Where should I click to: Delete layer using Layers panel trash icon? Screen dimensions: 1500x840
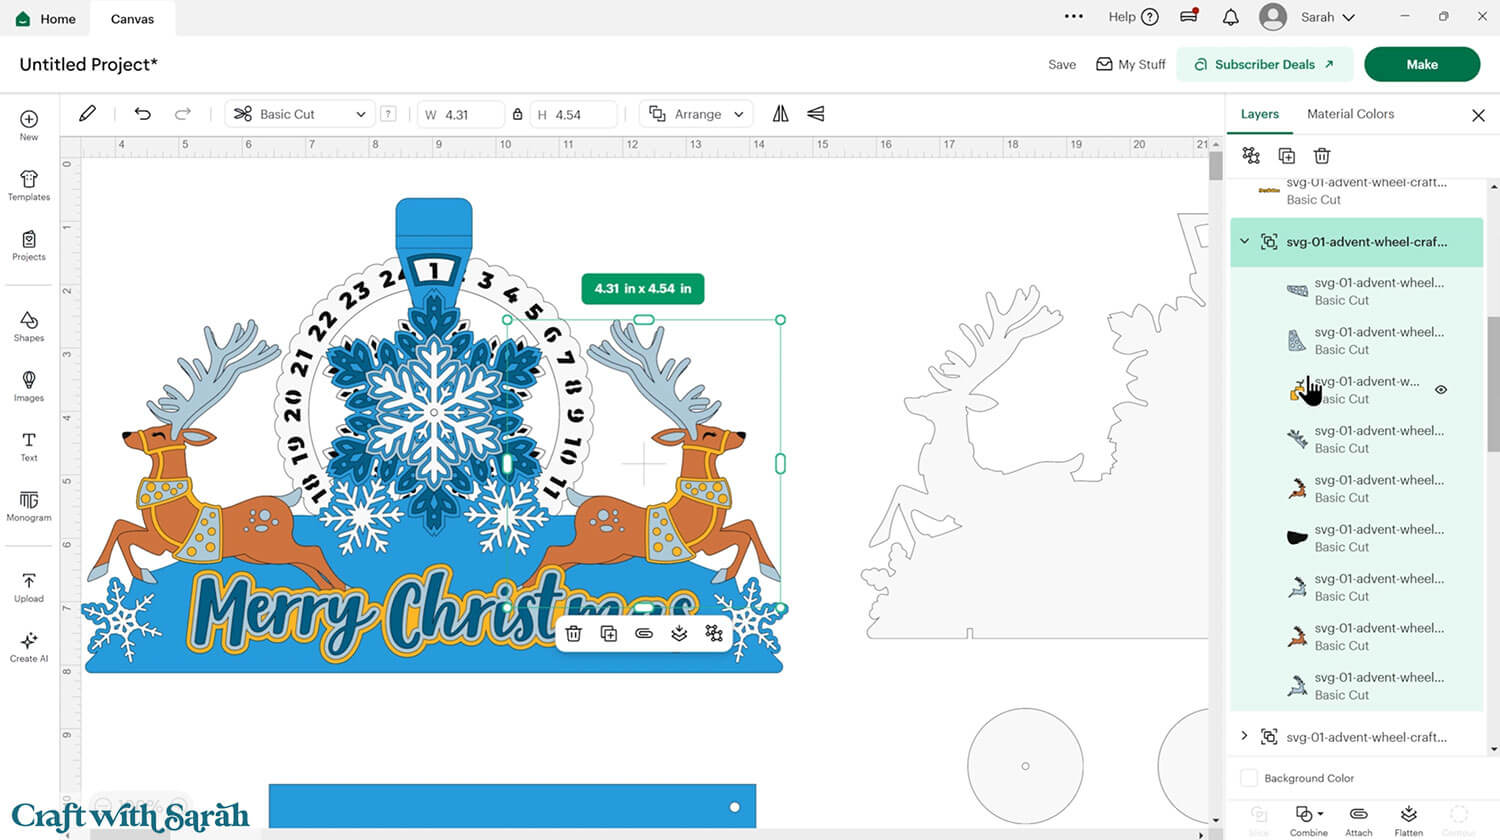pos(1321,156)
